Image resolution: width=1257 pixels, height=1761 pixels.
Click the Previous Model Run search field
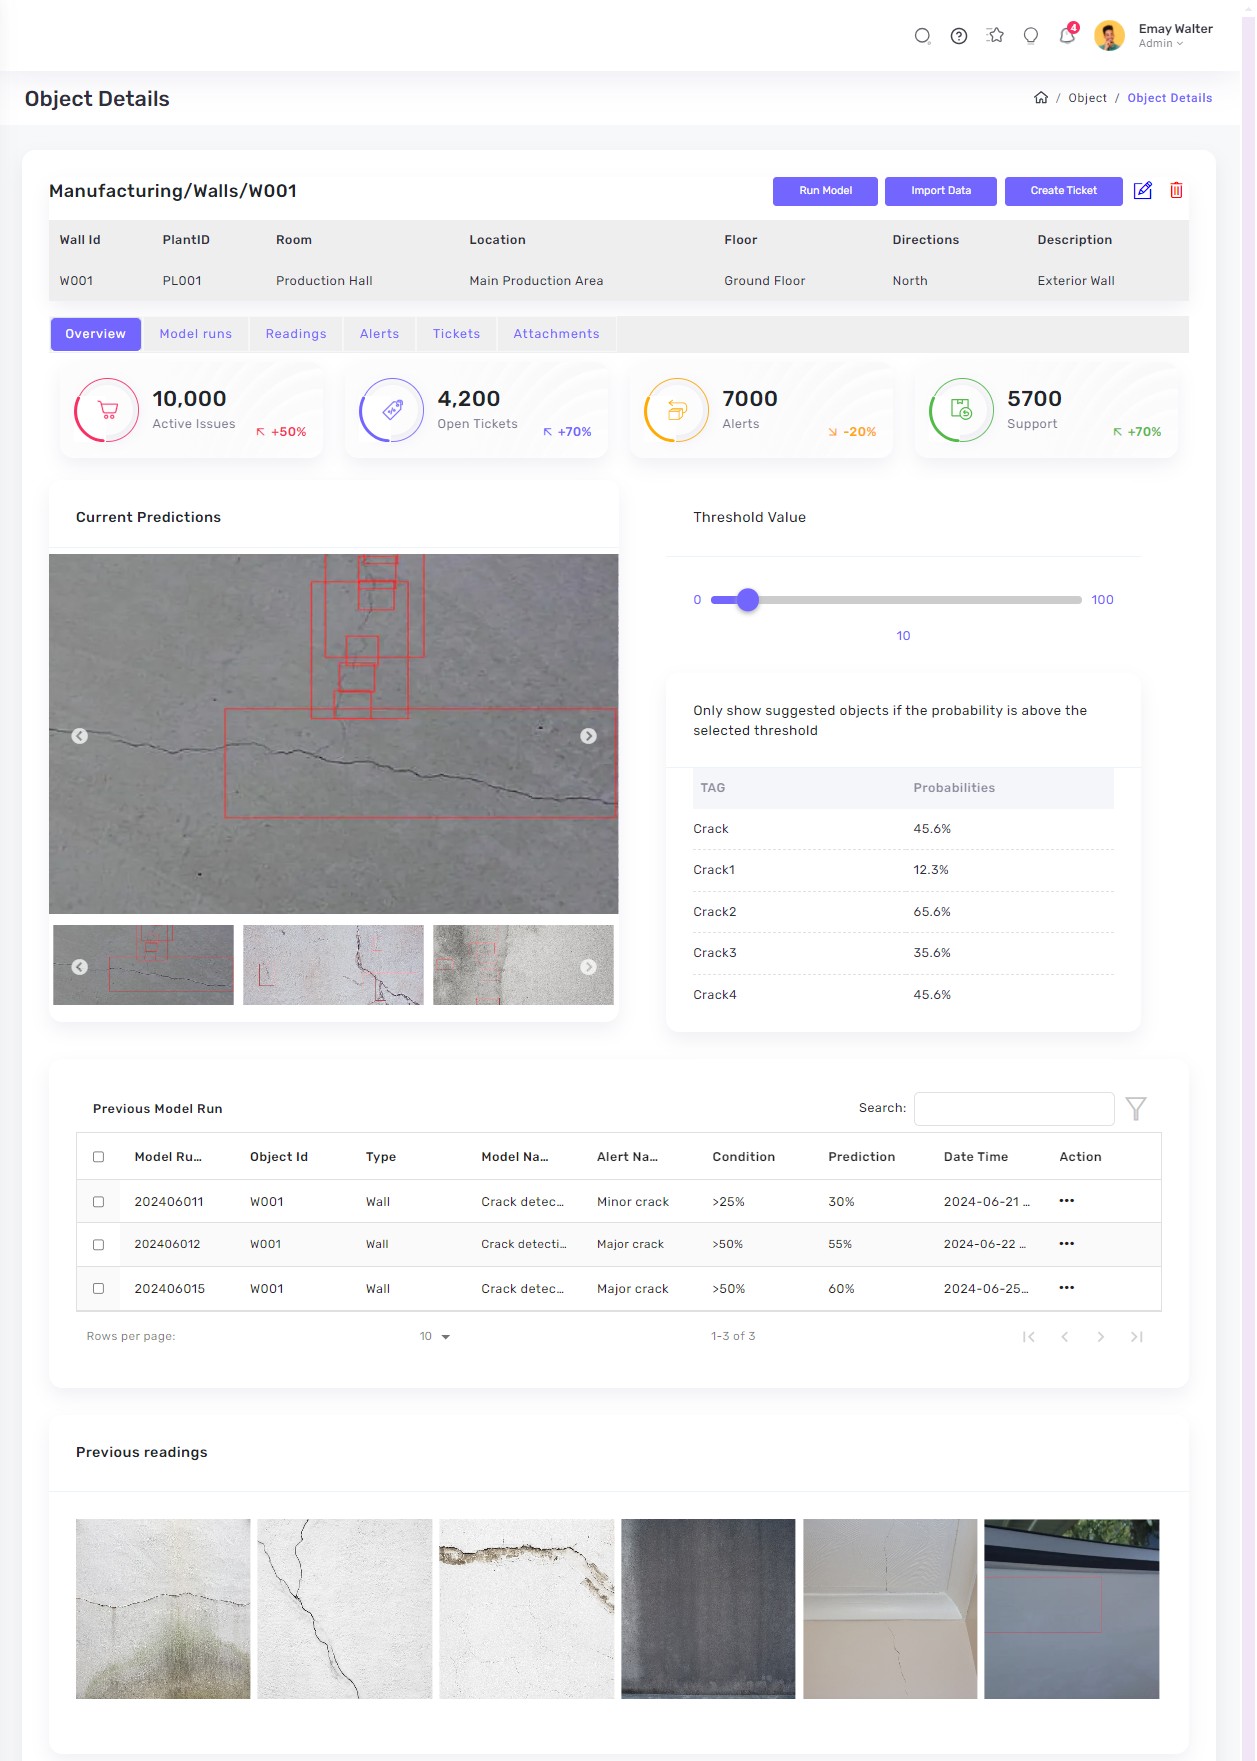pyautogui.click(x=1013, y=1109)
